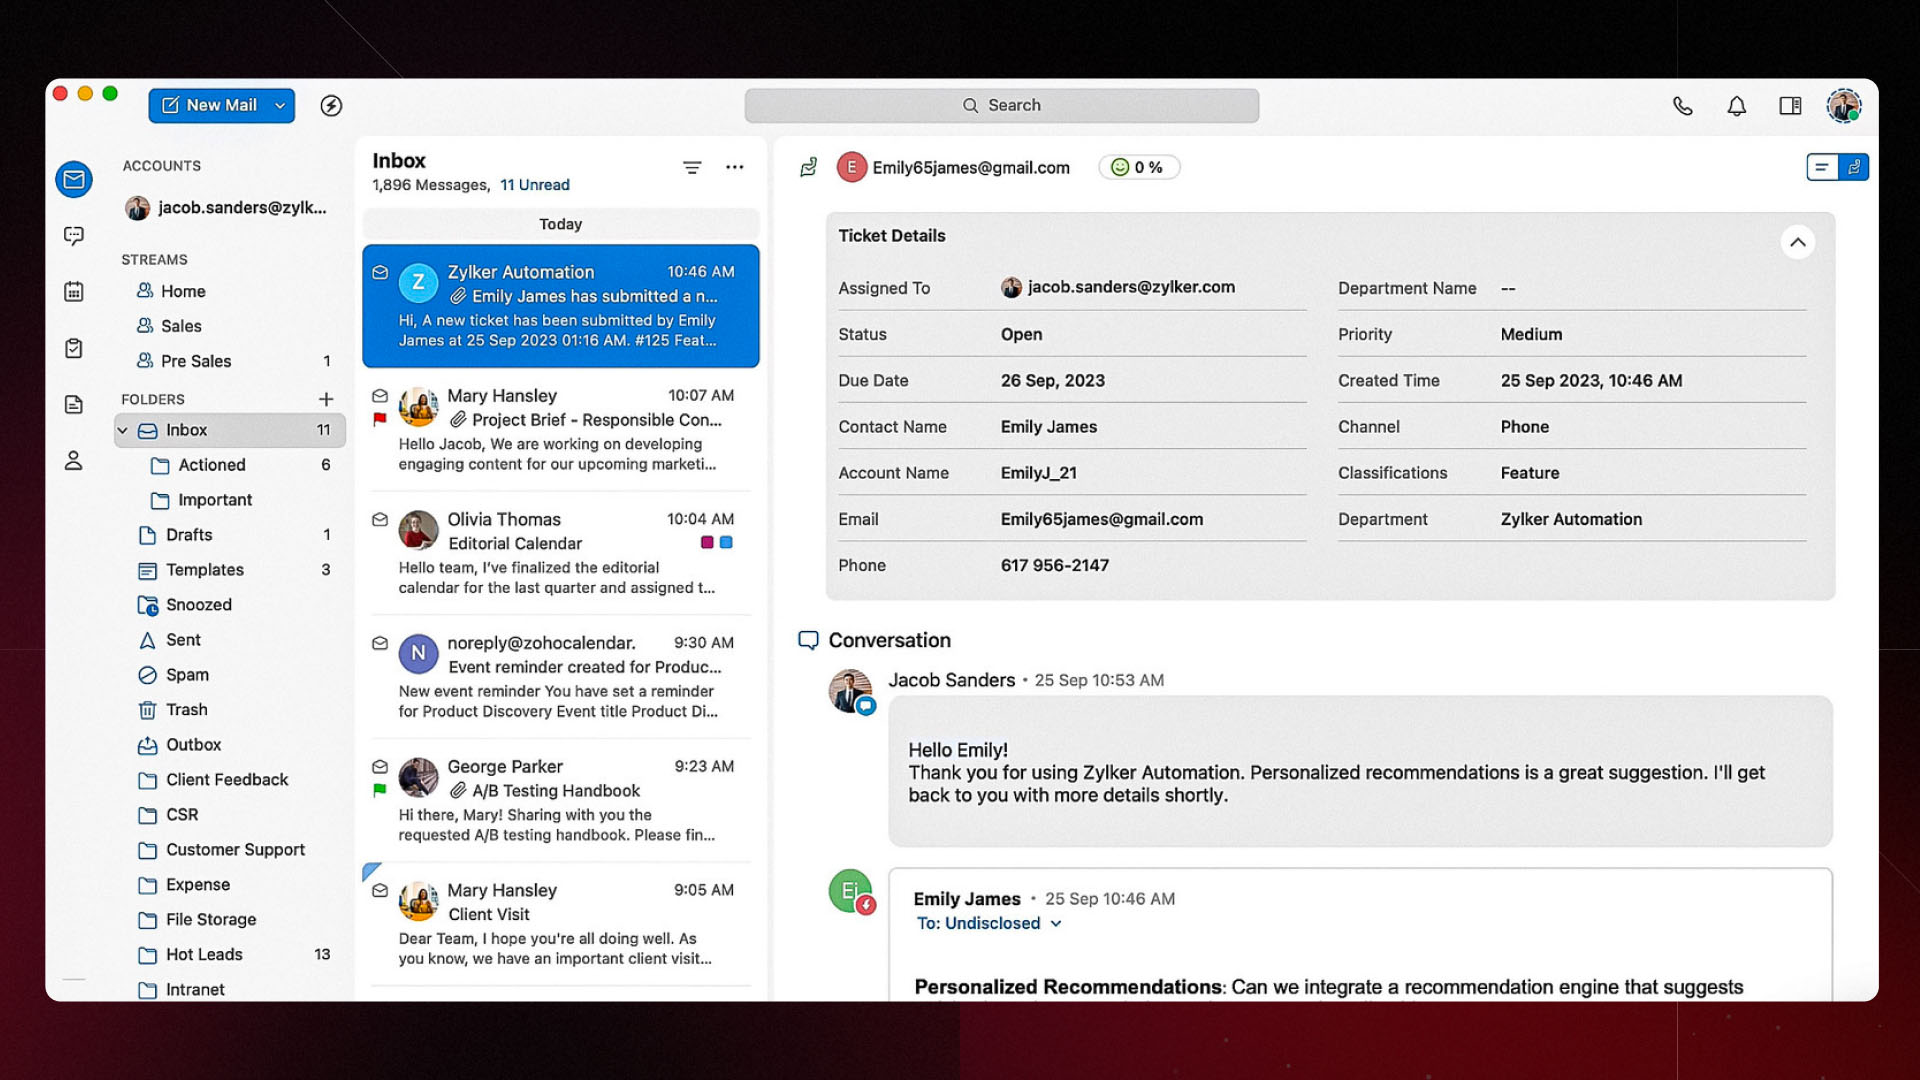Open the notifications bell icon
The image size is (1920, 1080).
1737,106
